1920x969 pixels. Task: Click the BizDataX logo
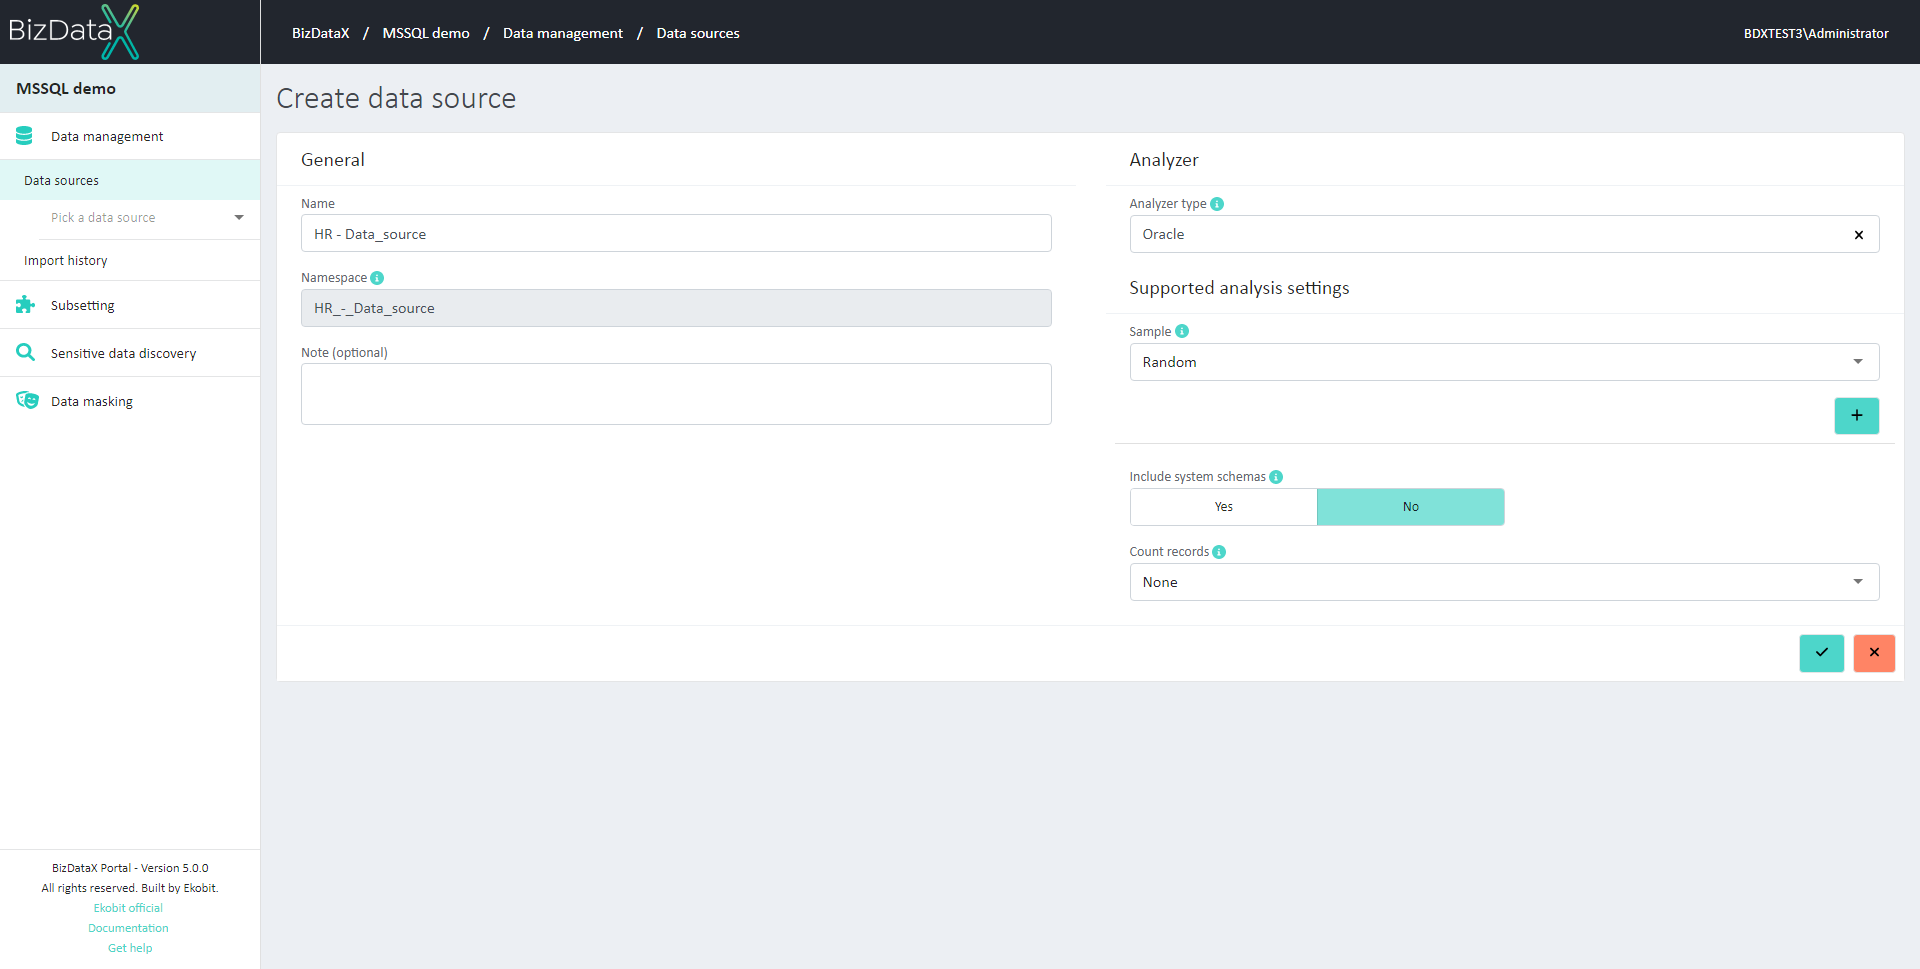pyautogui.click(x=73, y=31)
